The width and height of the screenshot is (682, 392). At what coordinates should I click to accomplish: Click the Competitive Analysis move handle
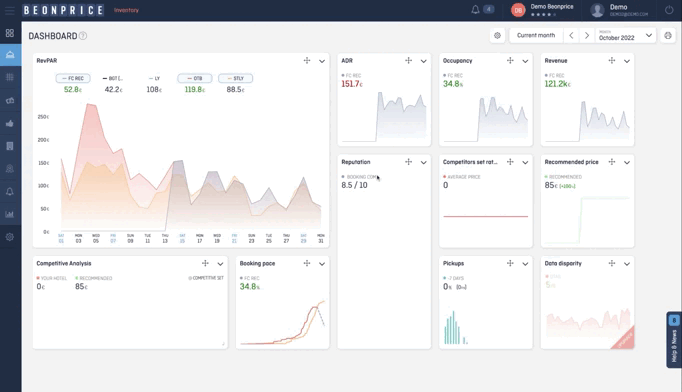point(205,263)
